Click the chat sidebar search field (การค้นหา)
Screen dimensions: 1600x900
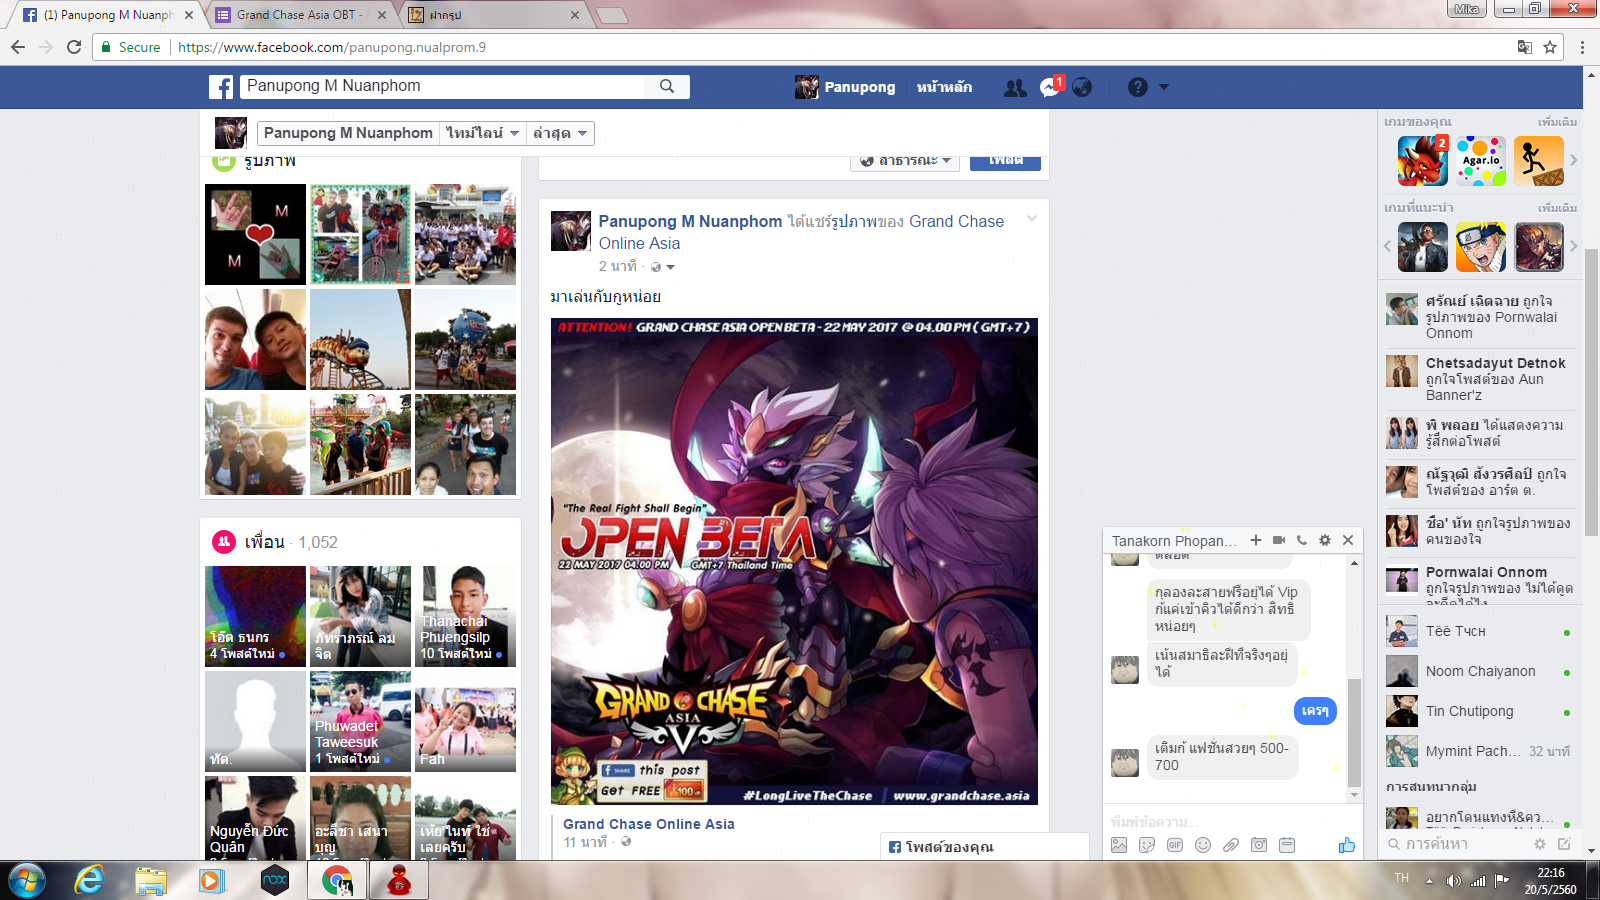point(1455,844)
